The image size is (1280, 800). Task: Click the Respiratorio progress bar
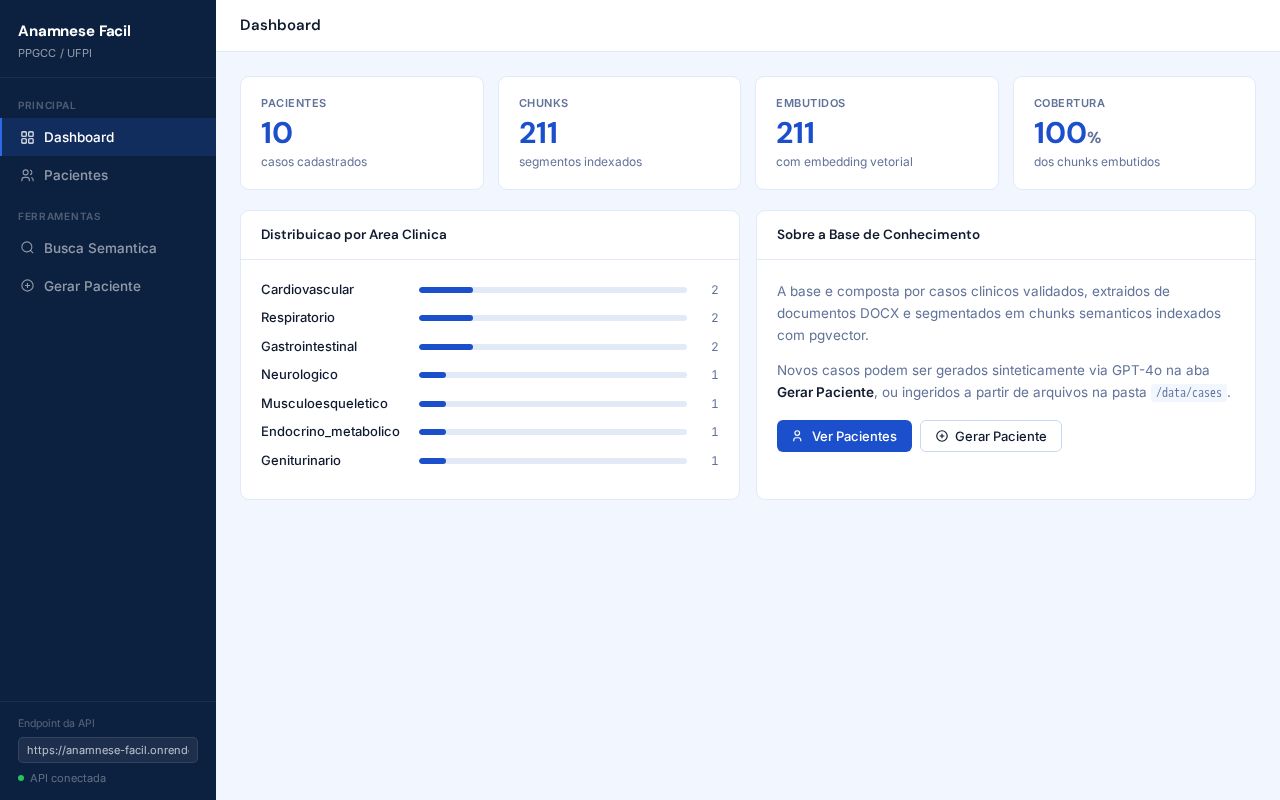tap(553, 318)
